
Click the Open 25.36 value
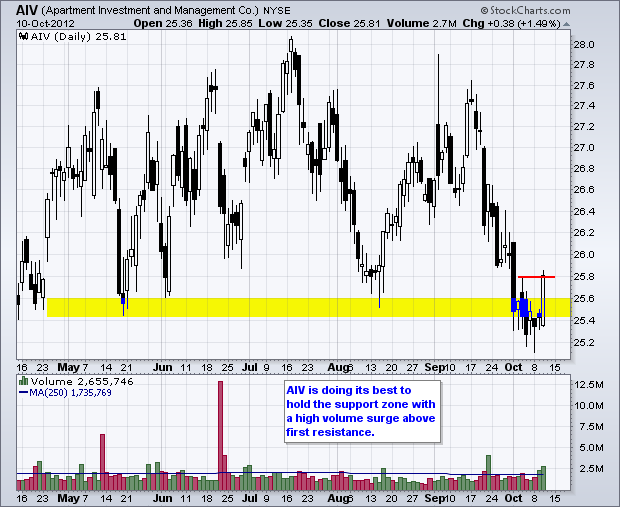pos(163,23)
